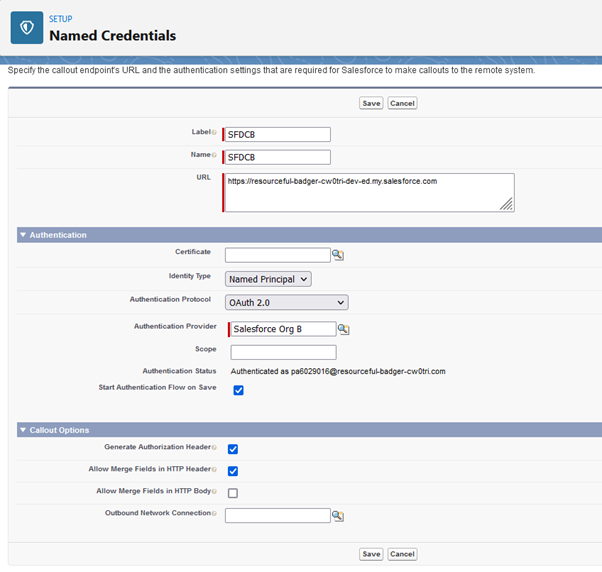Click into the Scope text field
The height and width of the screenshot is (572, 602).
coord(283,352)
